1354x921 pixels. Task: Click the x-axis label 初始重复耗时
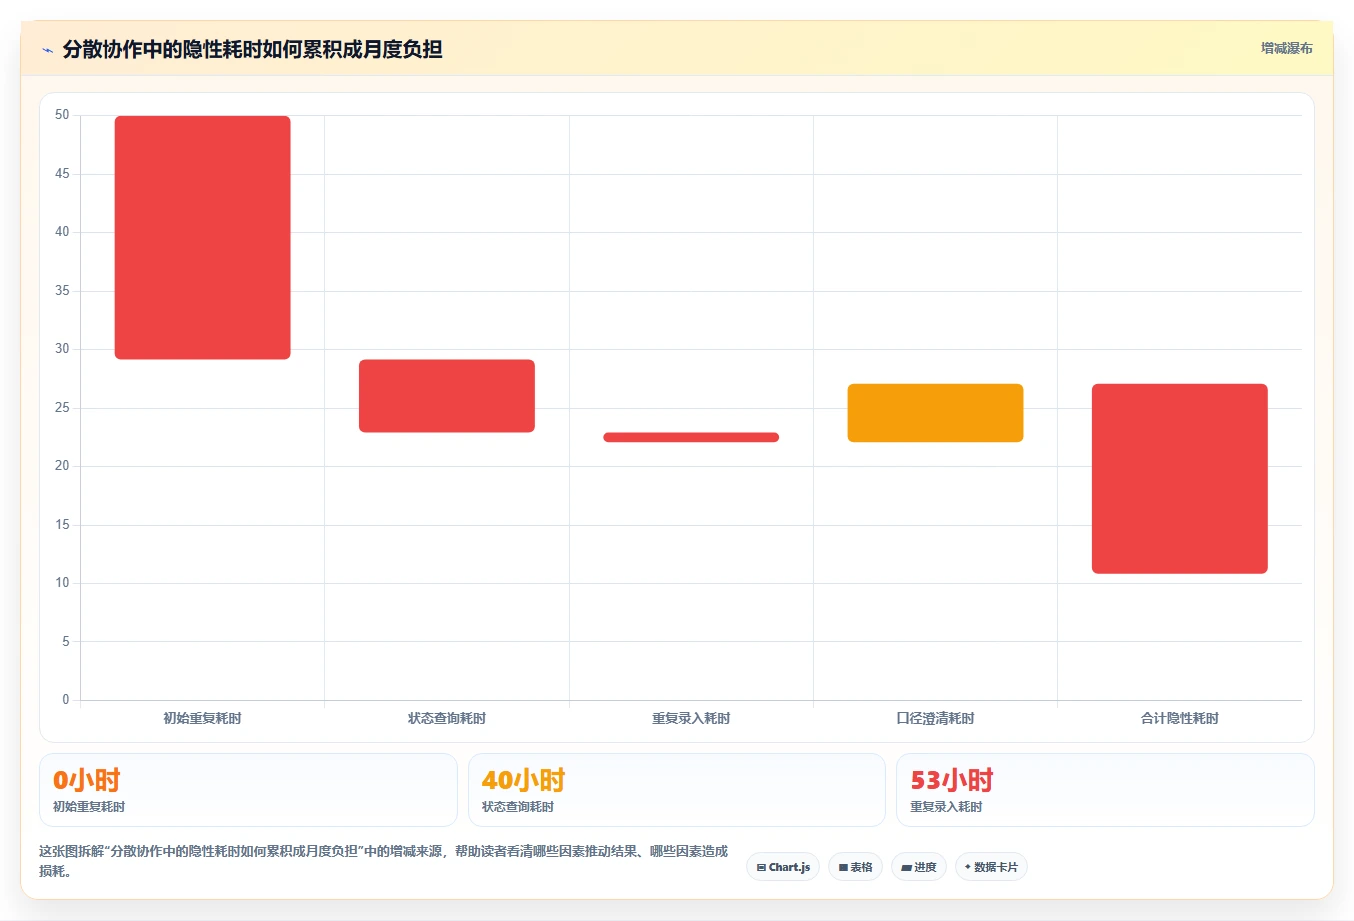203,718
